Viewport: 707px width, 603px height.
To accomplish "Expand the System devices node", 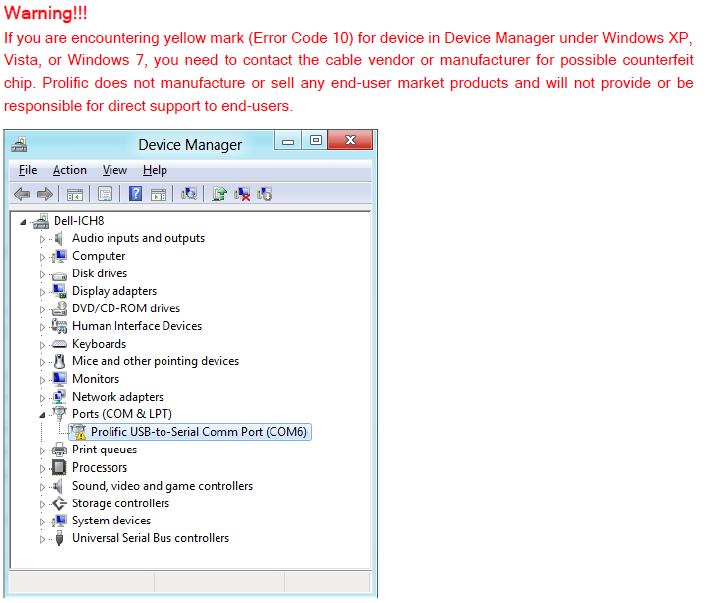I will [x=42, y=522].
